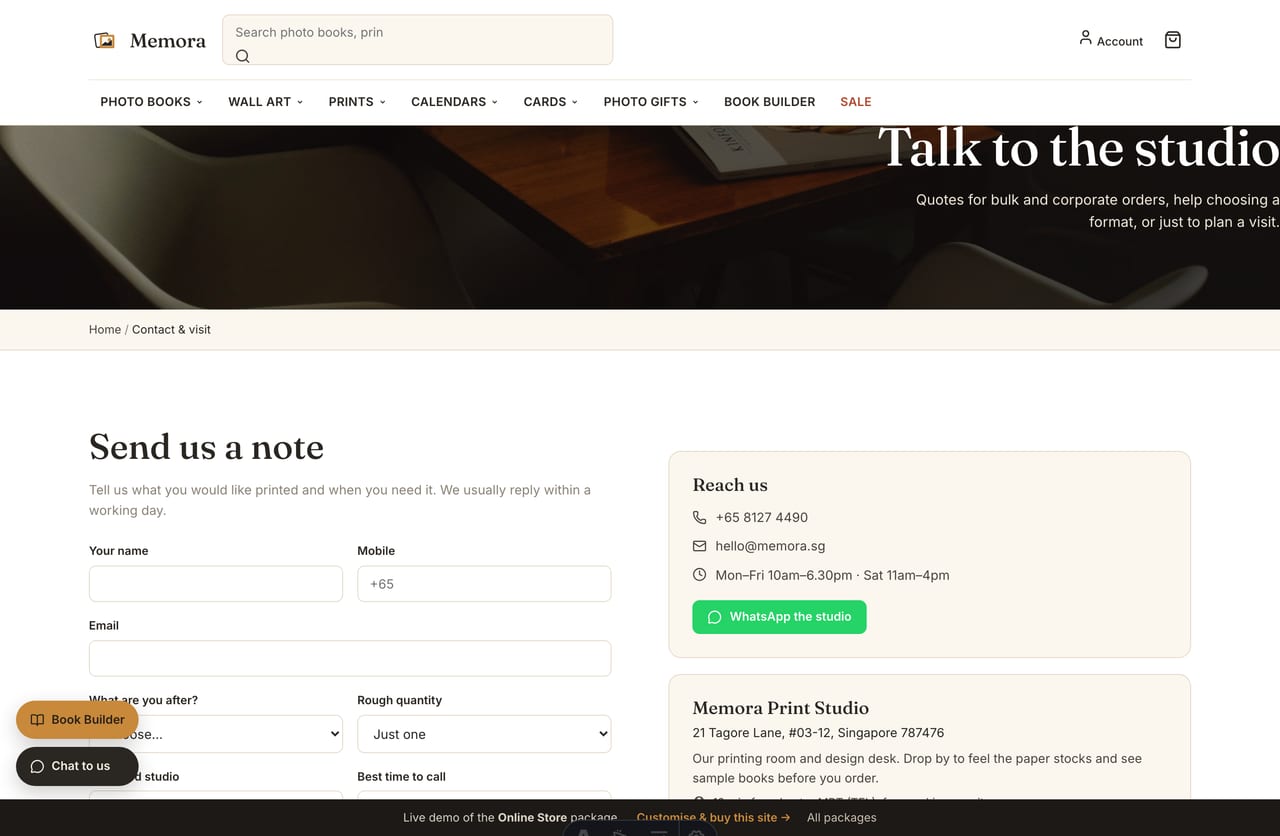Open Book Builder in the navigation

tap(769, 102)
